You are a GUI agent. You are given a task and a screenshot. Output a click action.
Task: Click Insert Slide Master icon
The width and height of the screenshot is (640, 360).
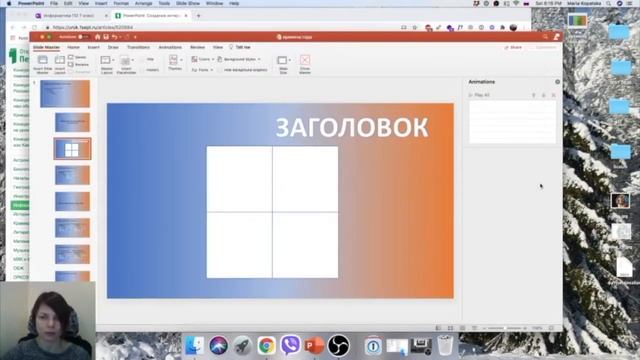point(42,60)
